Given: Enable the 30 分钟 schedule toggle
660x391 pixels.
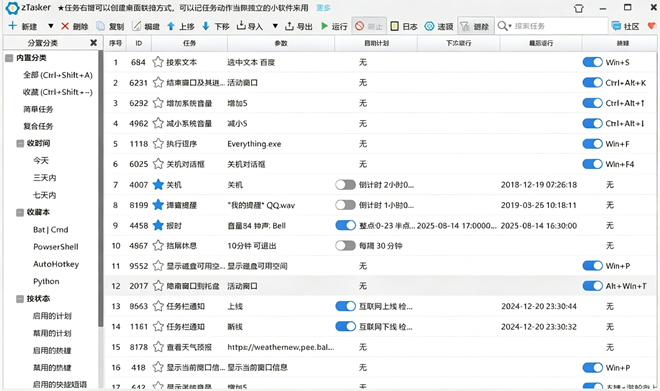Looking at the screenshot, I should pyautogui.click(x=346, y=245).
